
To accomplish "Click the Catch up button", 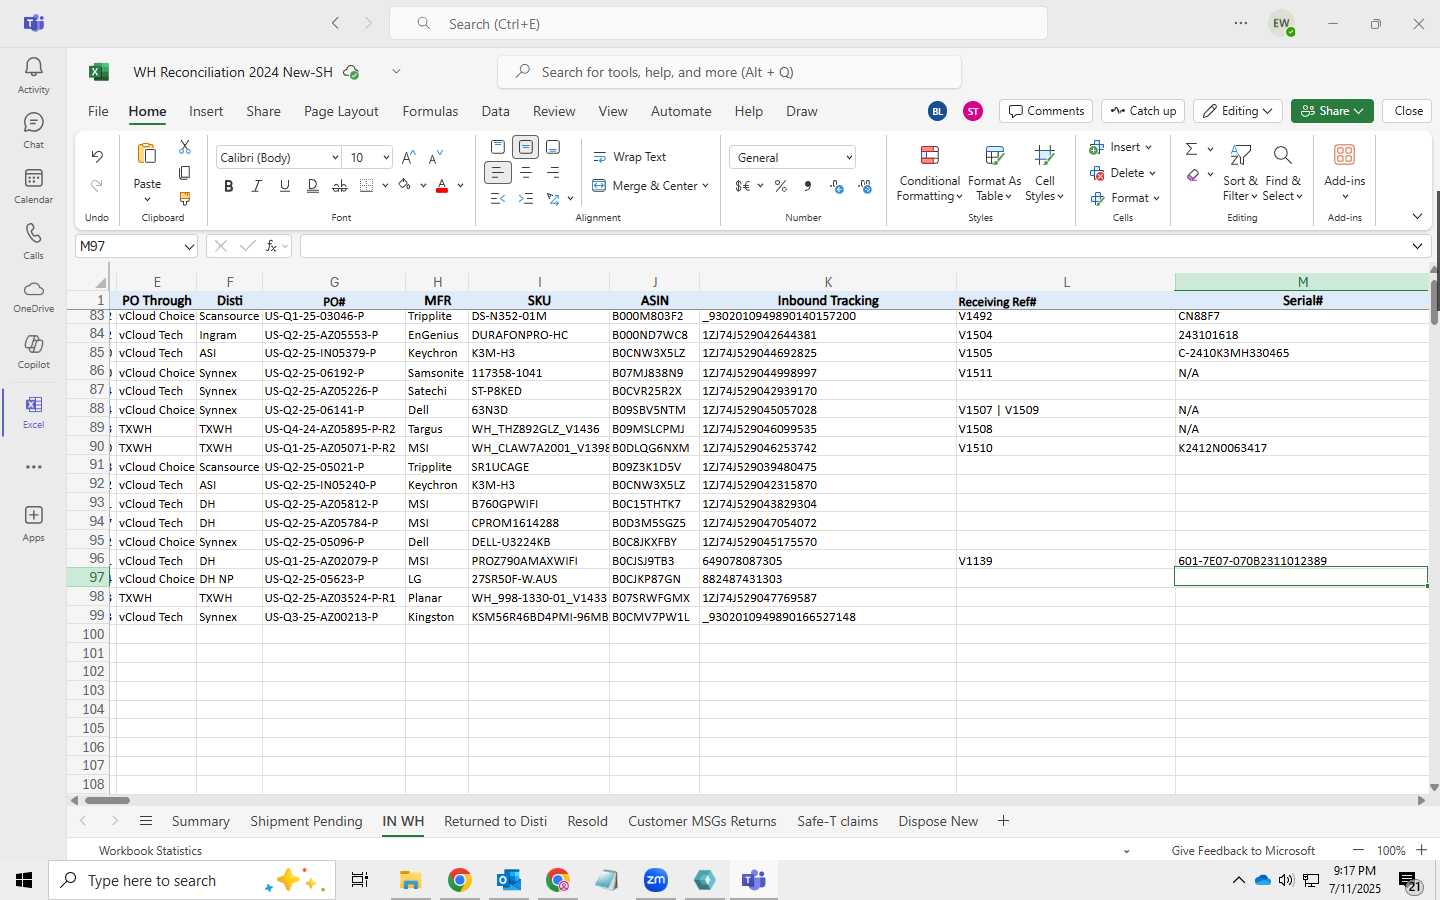I will (1144, 111).
